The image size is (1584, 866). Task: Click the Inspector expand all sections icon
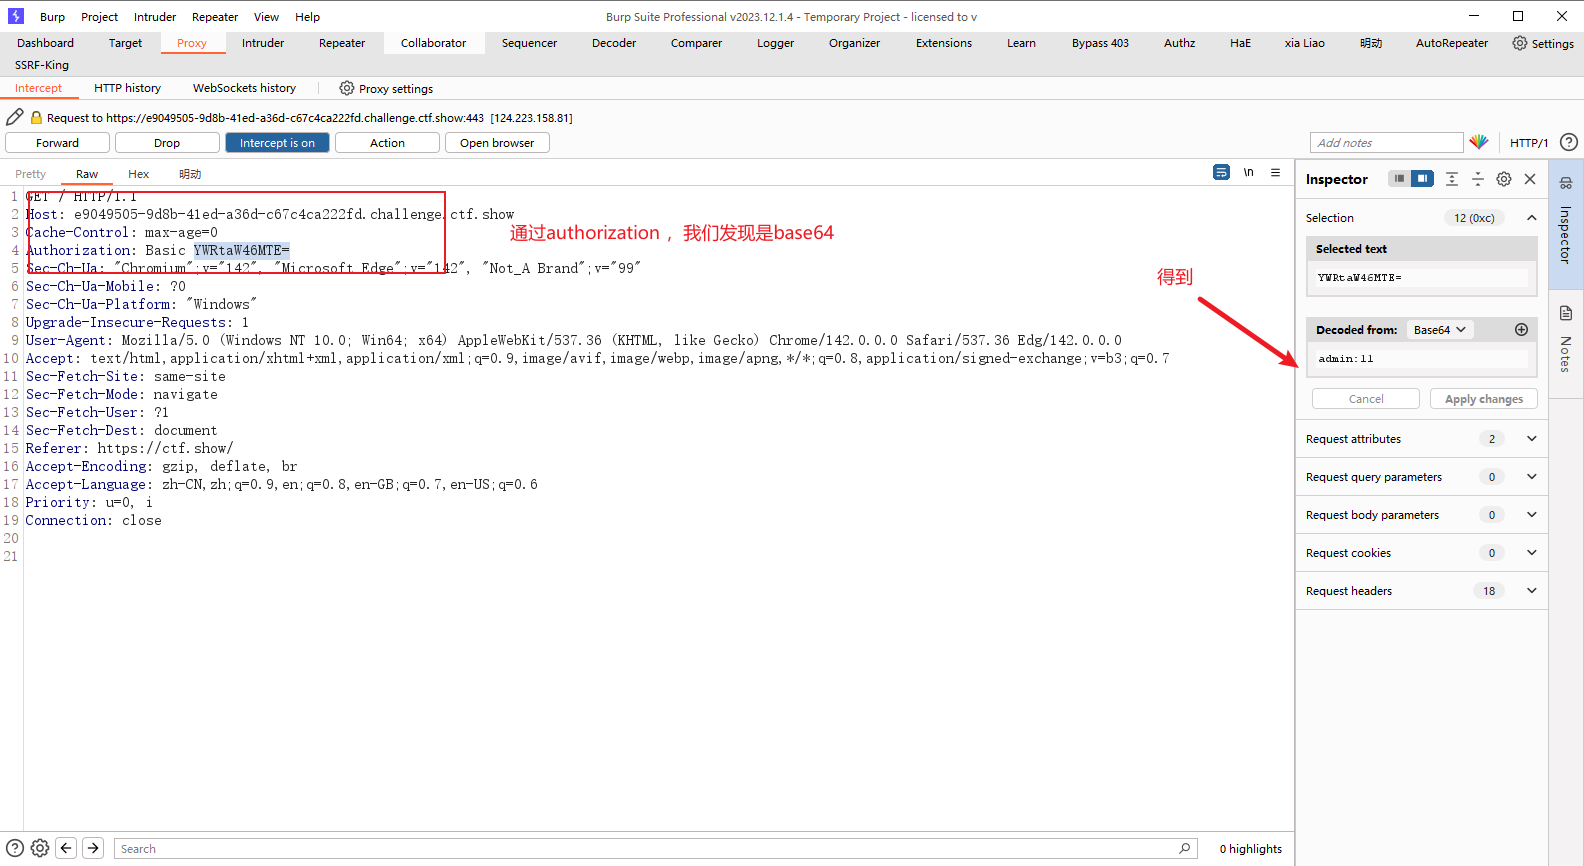click(1452, 179)
